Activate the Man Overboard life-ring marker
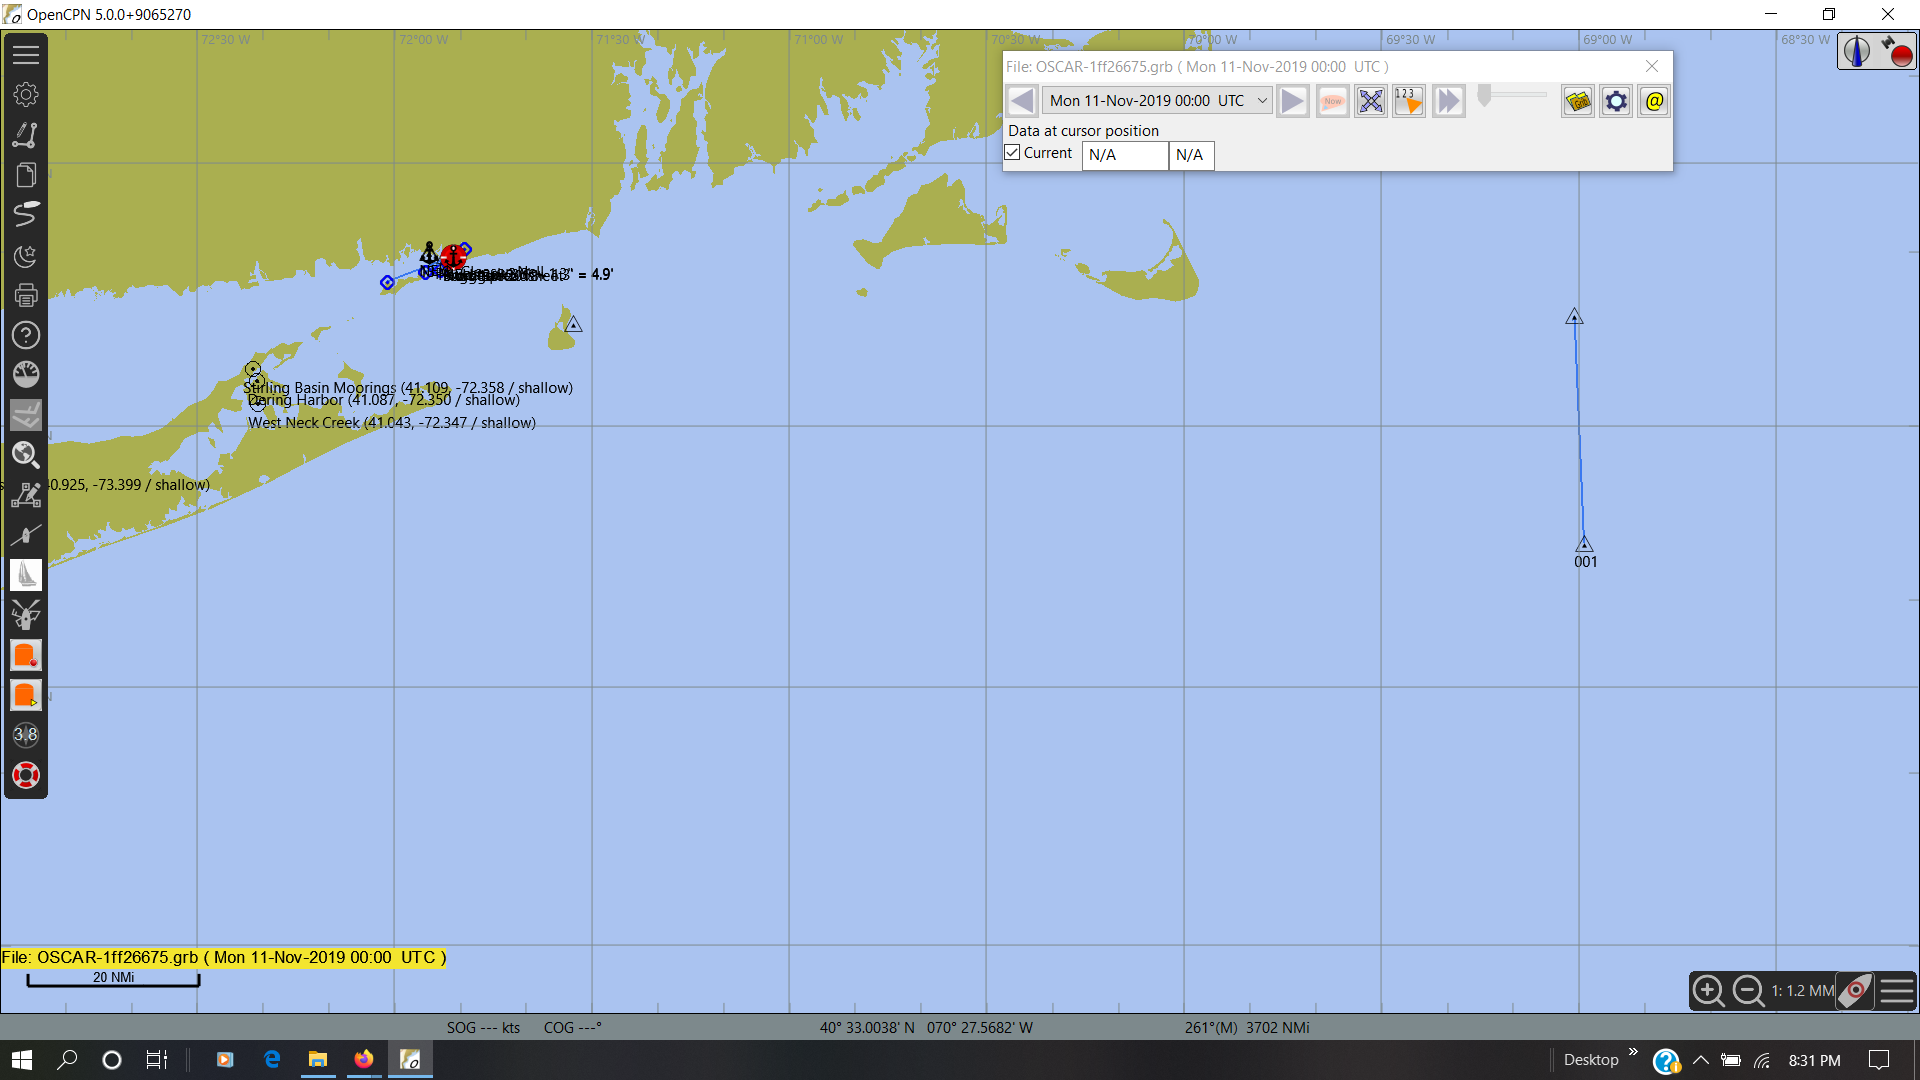Viewport: 1920px width, 1080px height. [26, 775]
